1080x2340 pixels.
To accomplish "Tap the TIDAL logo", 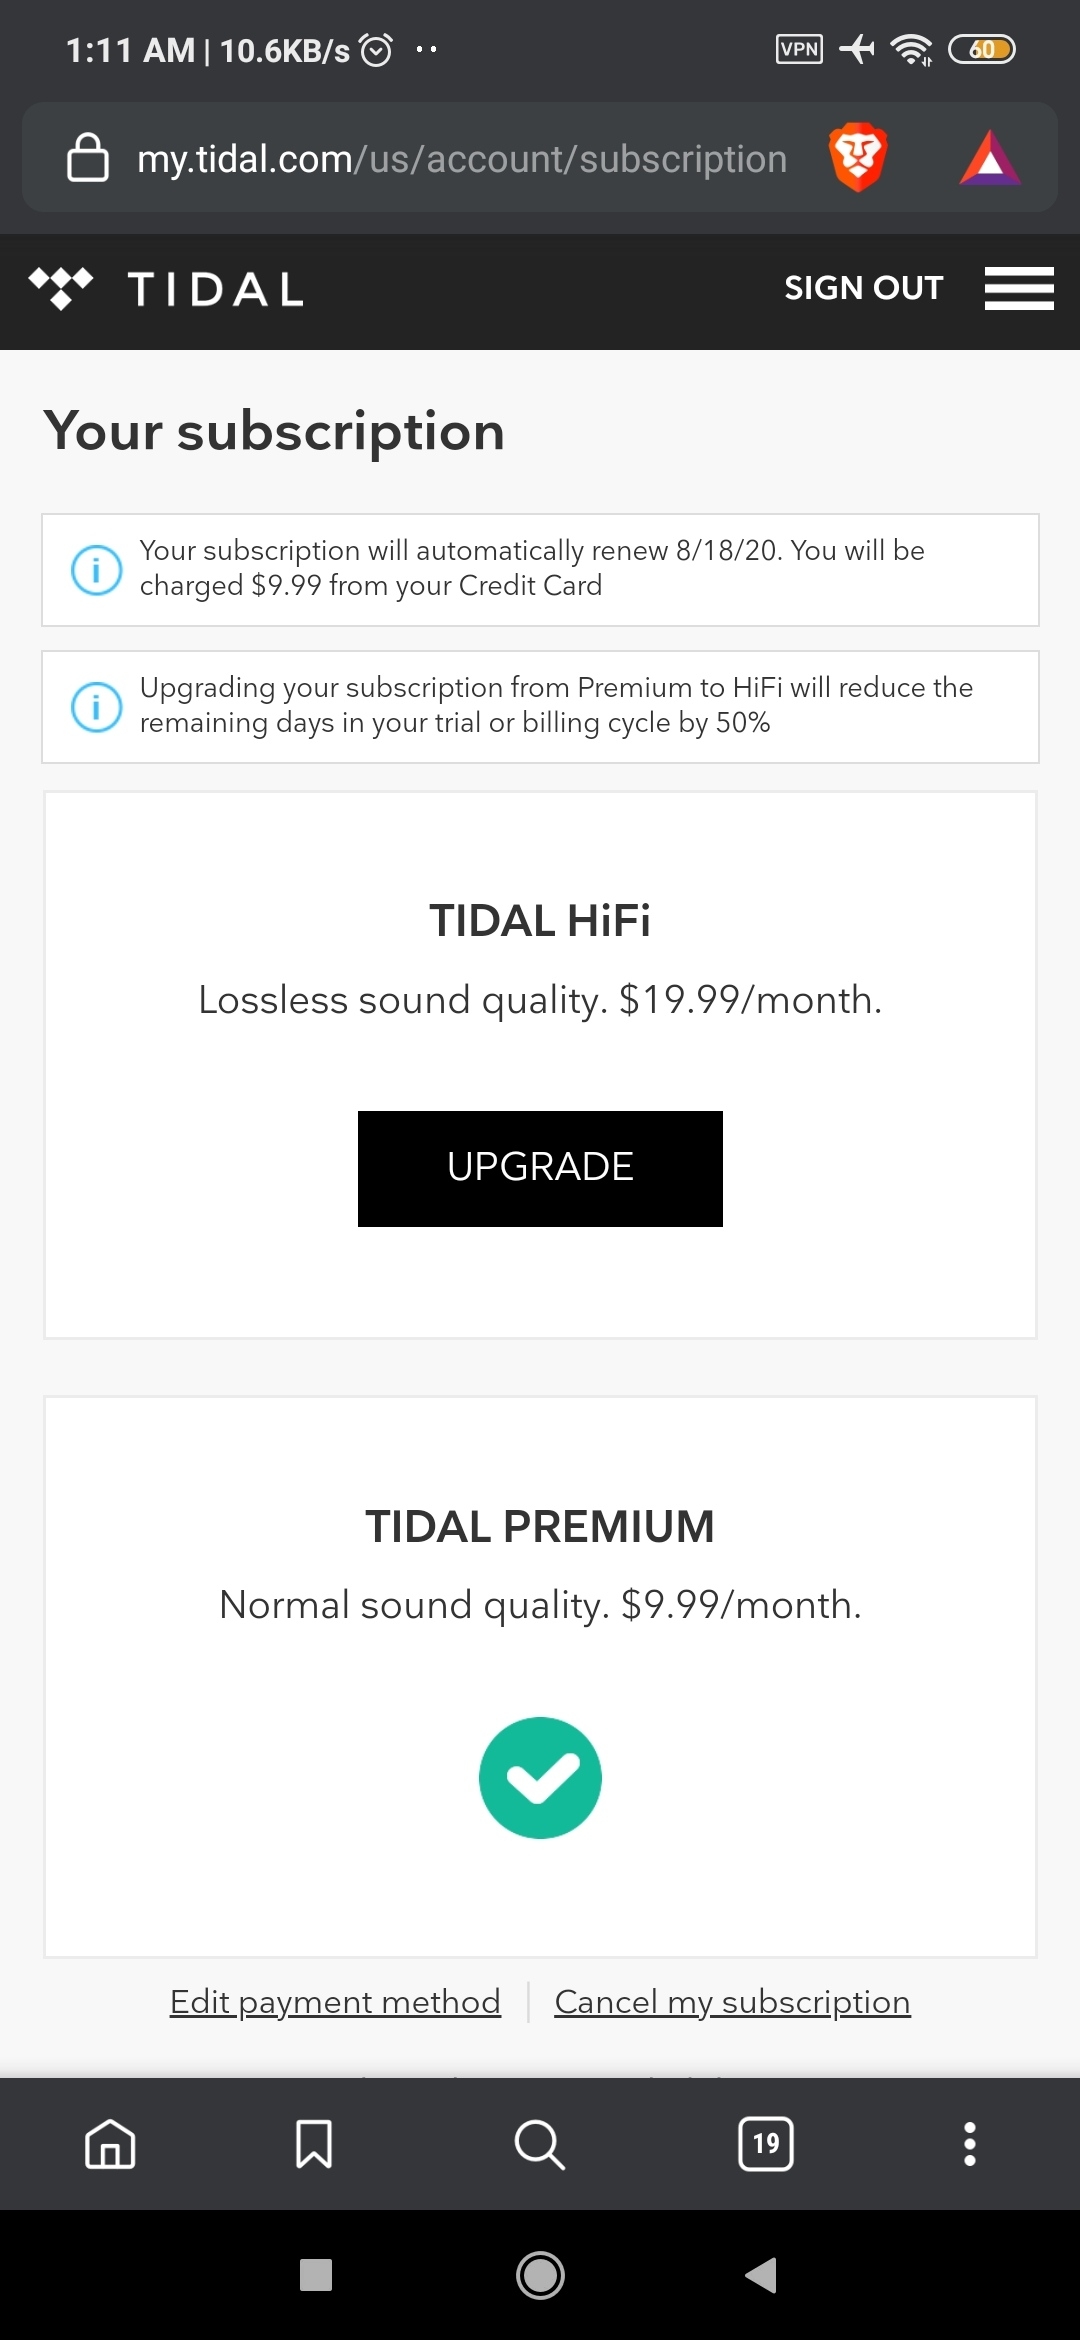I will point(166,289).
